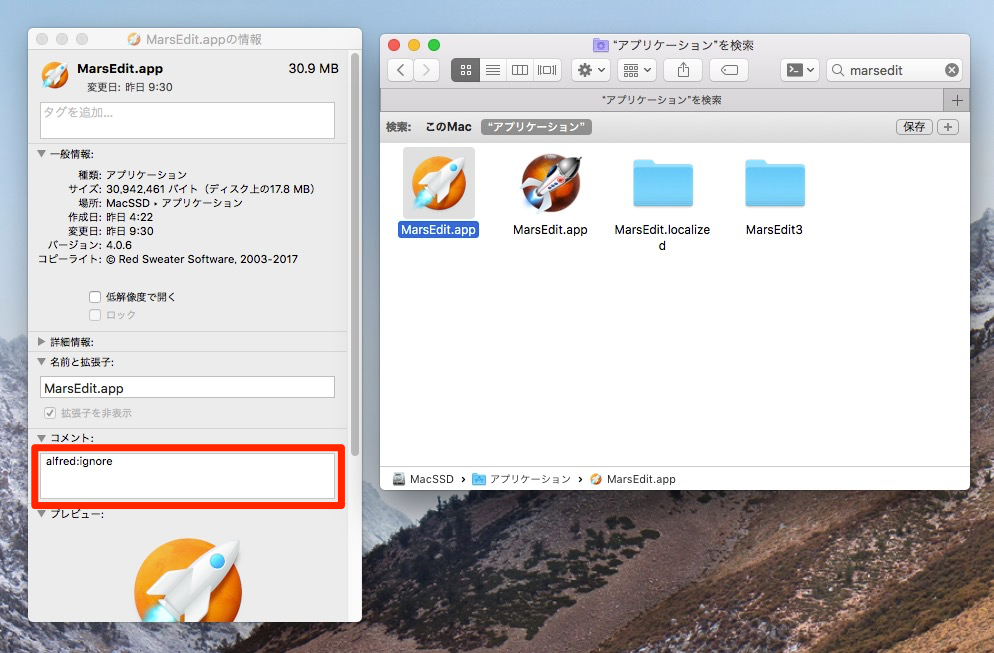Collapse the コメント section
The width and height of the screenshot is (994, 653).
[41, 438]
